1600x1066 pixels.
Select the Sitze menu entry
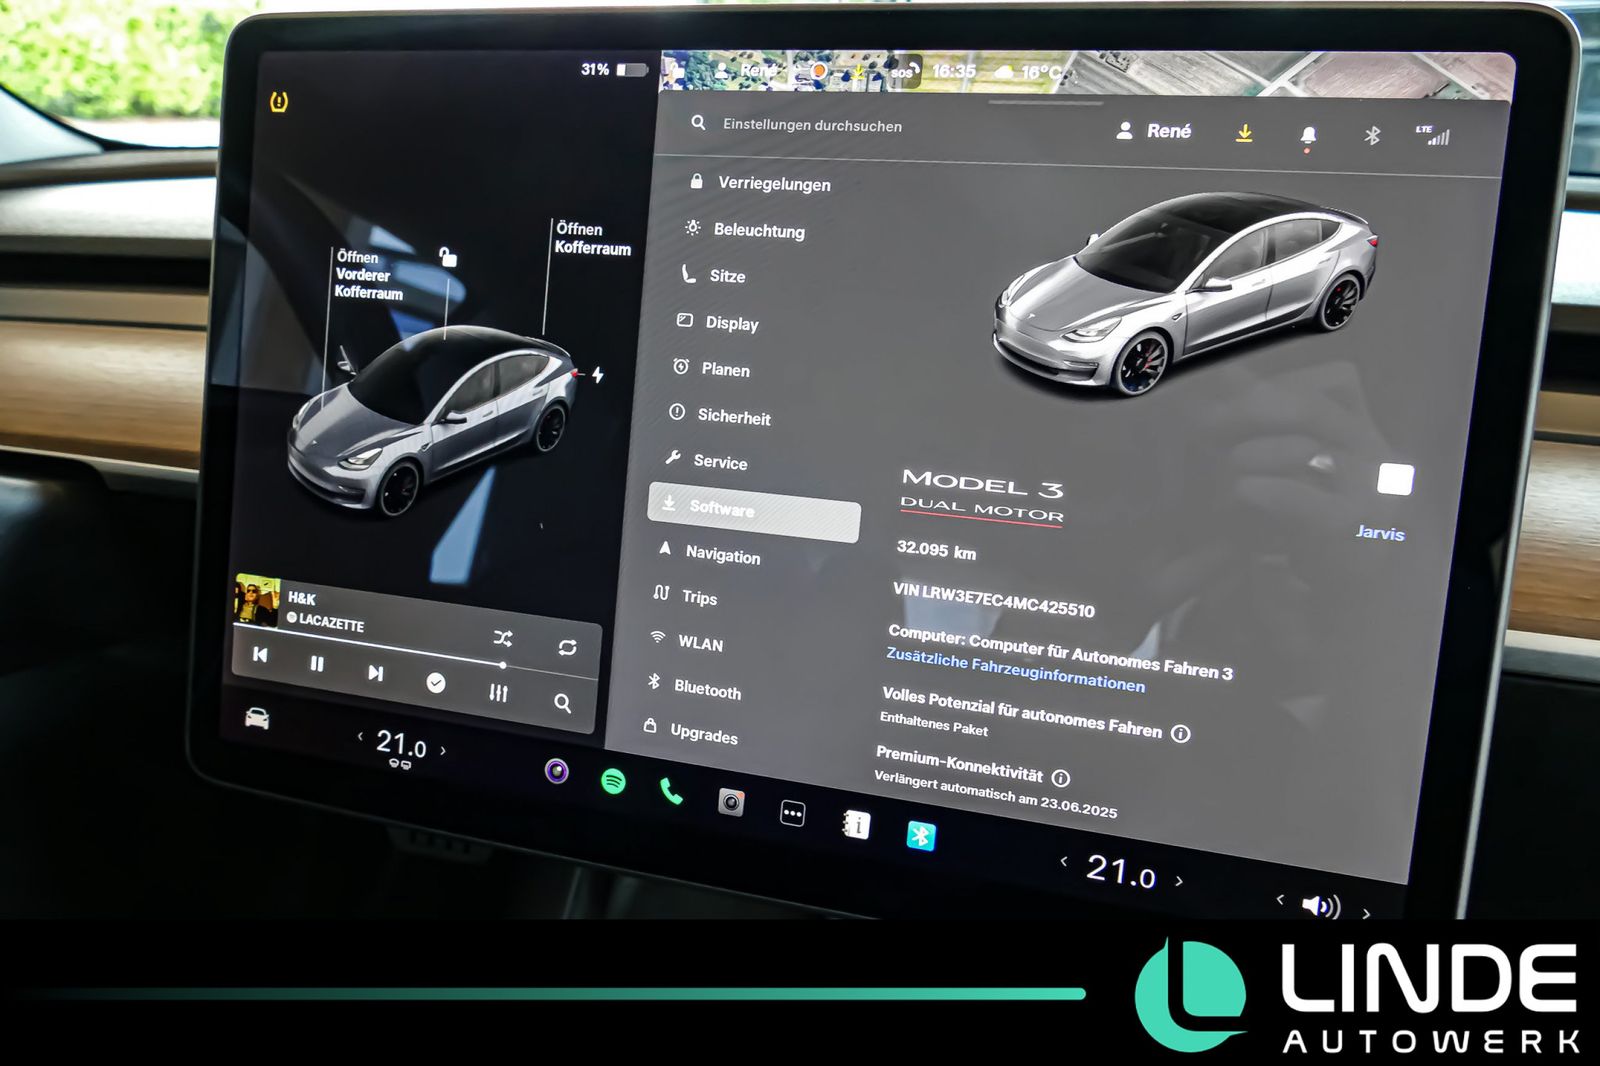click(713, 275)
